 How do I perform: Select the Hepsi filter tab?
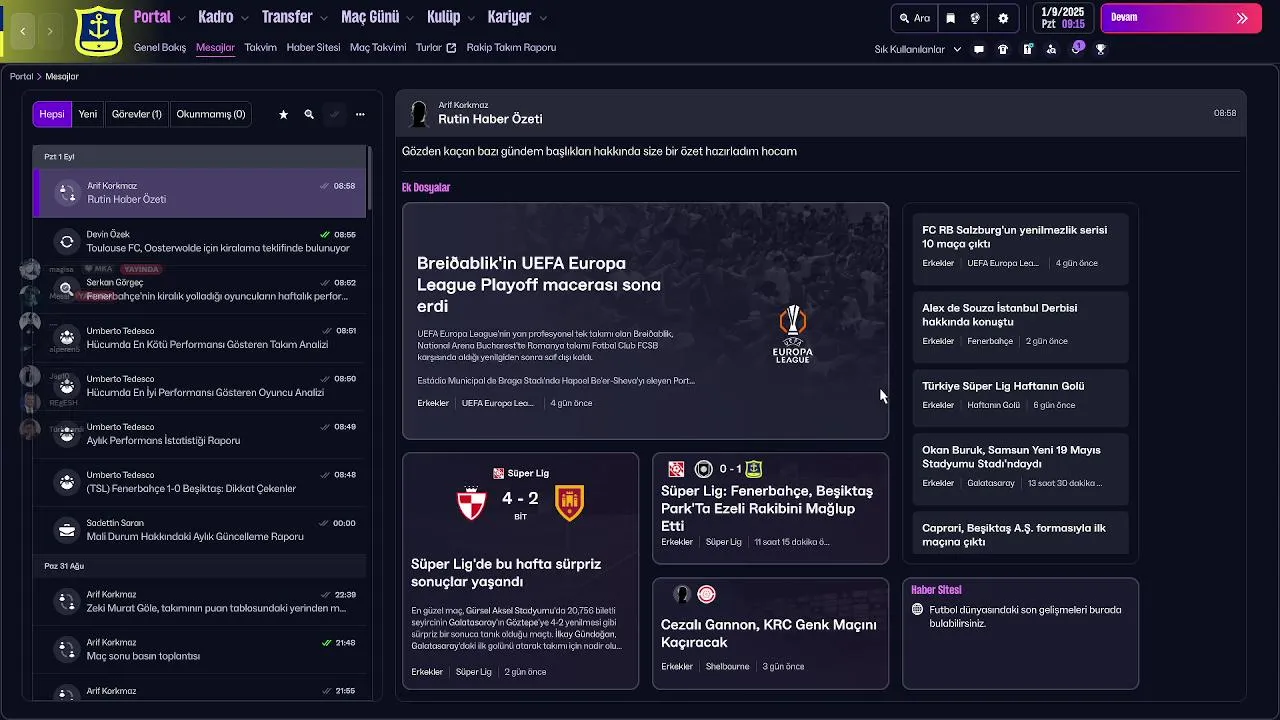[52, 114]
